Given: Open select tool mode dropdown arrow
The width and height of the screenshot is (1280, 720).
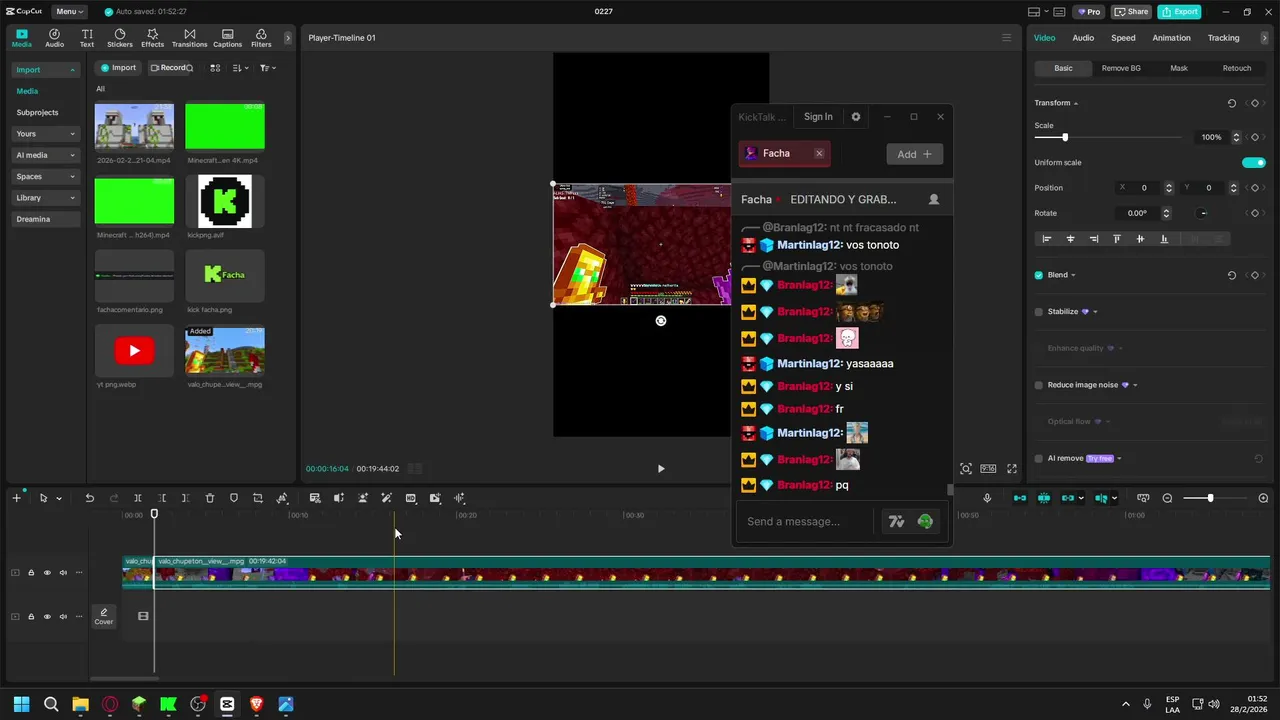Looking at the screenshot, I should 59,498.
